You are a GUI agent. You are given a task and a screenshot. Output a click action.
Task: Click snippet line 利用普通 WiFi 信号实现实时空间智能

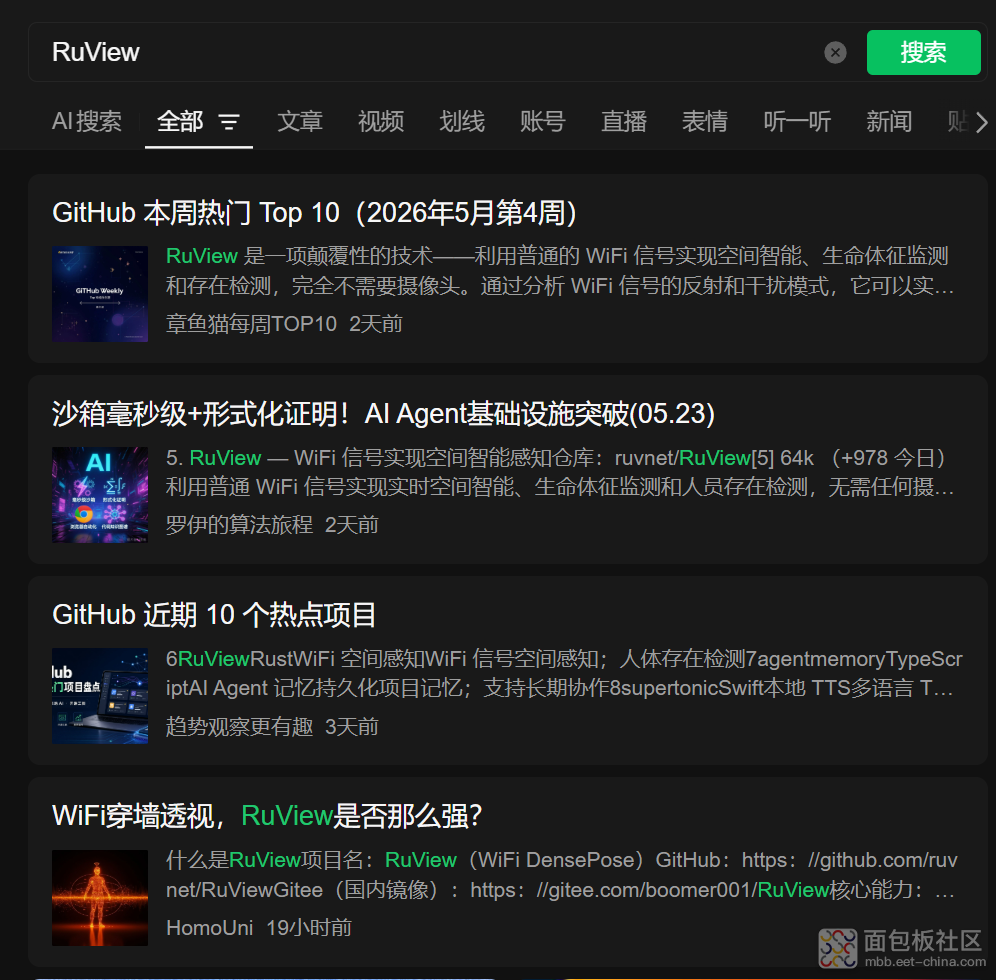pyautogui.click(x=560, y=487)
